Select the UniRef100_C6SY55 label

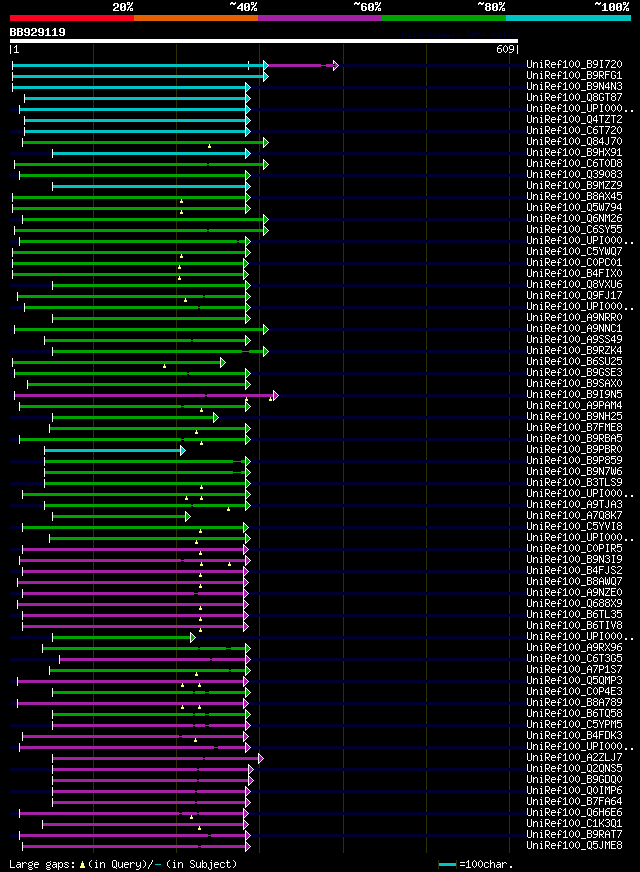[574, 230]
